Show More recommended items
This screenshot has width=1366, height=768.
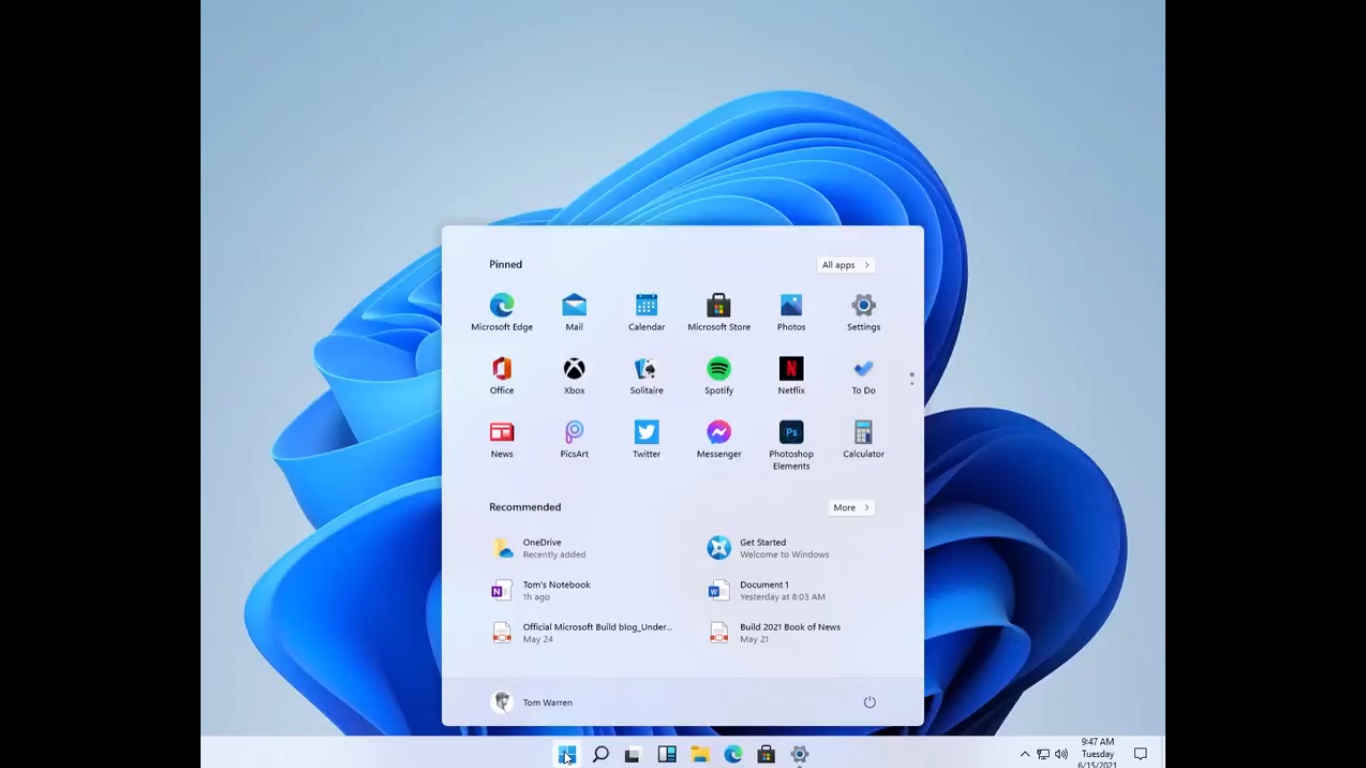(x=851, y=508)
